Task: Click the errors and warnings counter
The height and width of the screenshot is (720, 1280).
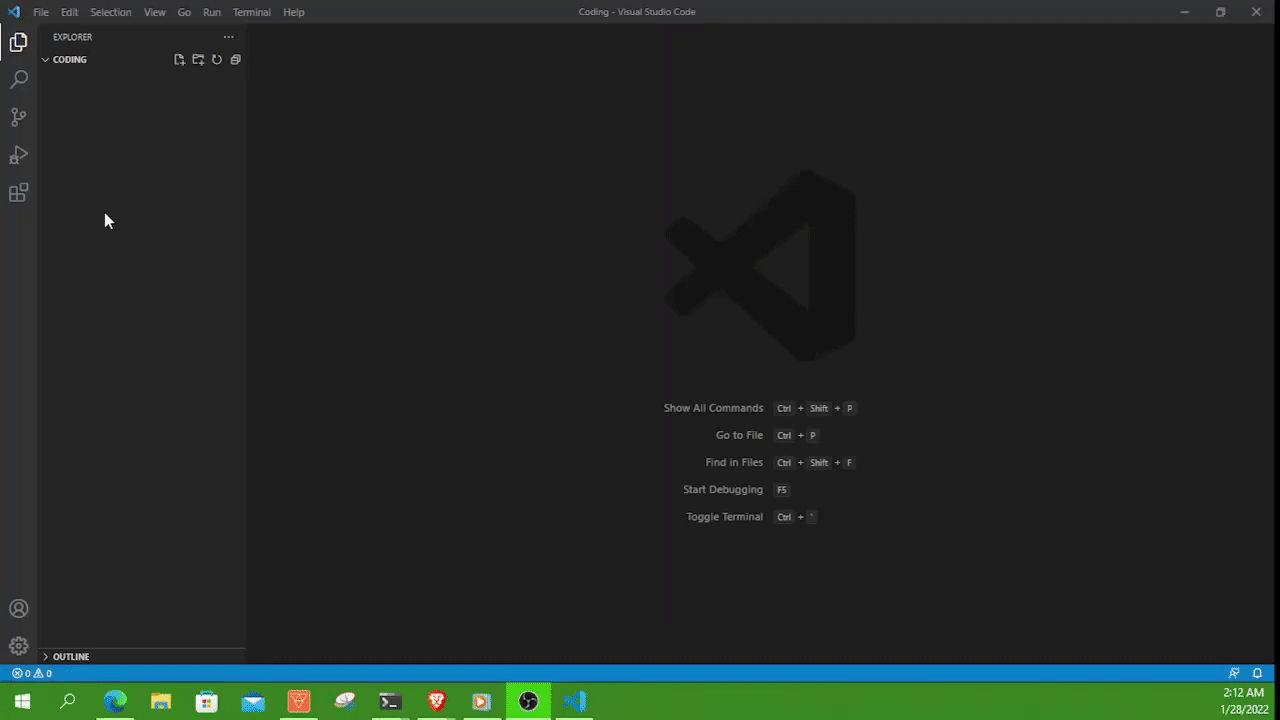Action: point(30,673)
